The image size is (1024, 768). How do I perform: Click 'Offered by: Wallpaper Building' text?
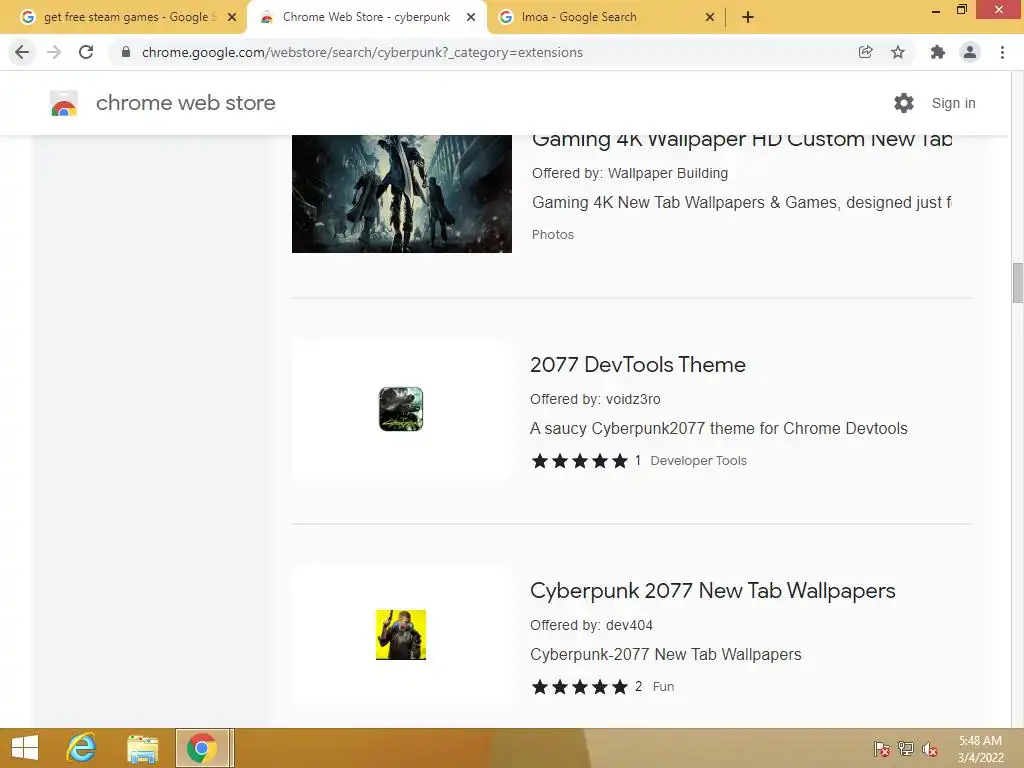[x=630, y=173]
